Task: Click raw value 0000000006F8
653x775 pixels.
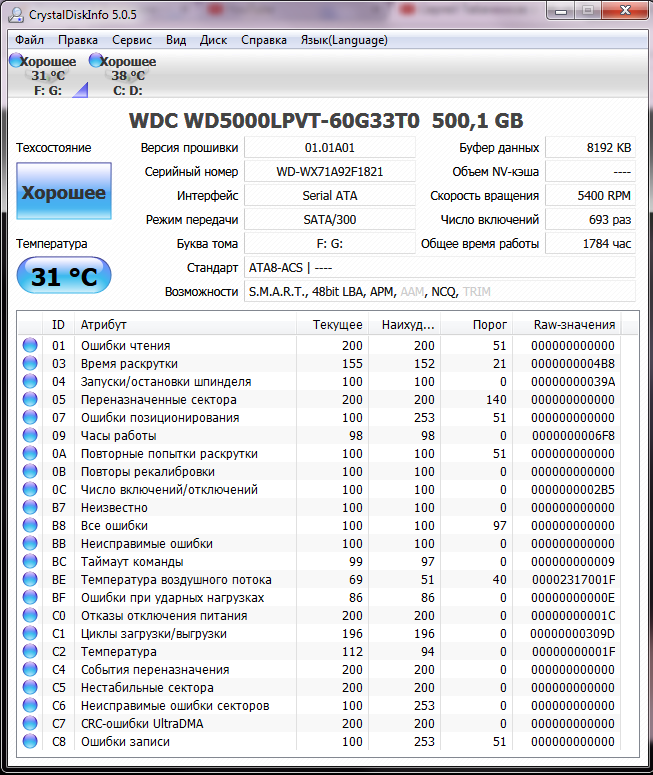Action: click(573, 435)
